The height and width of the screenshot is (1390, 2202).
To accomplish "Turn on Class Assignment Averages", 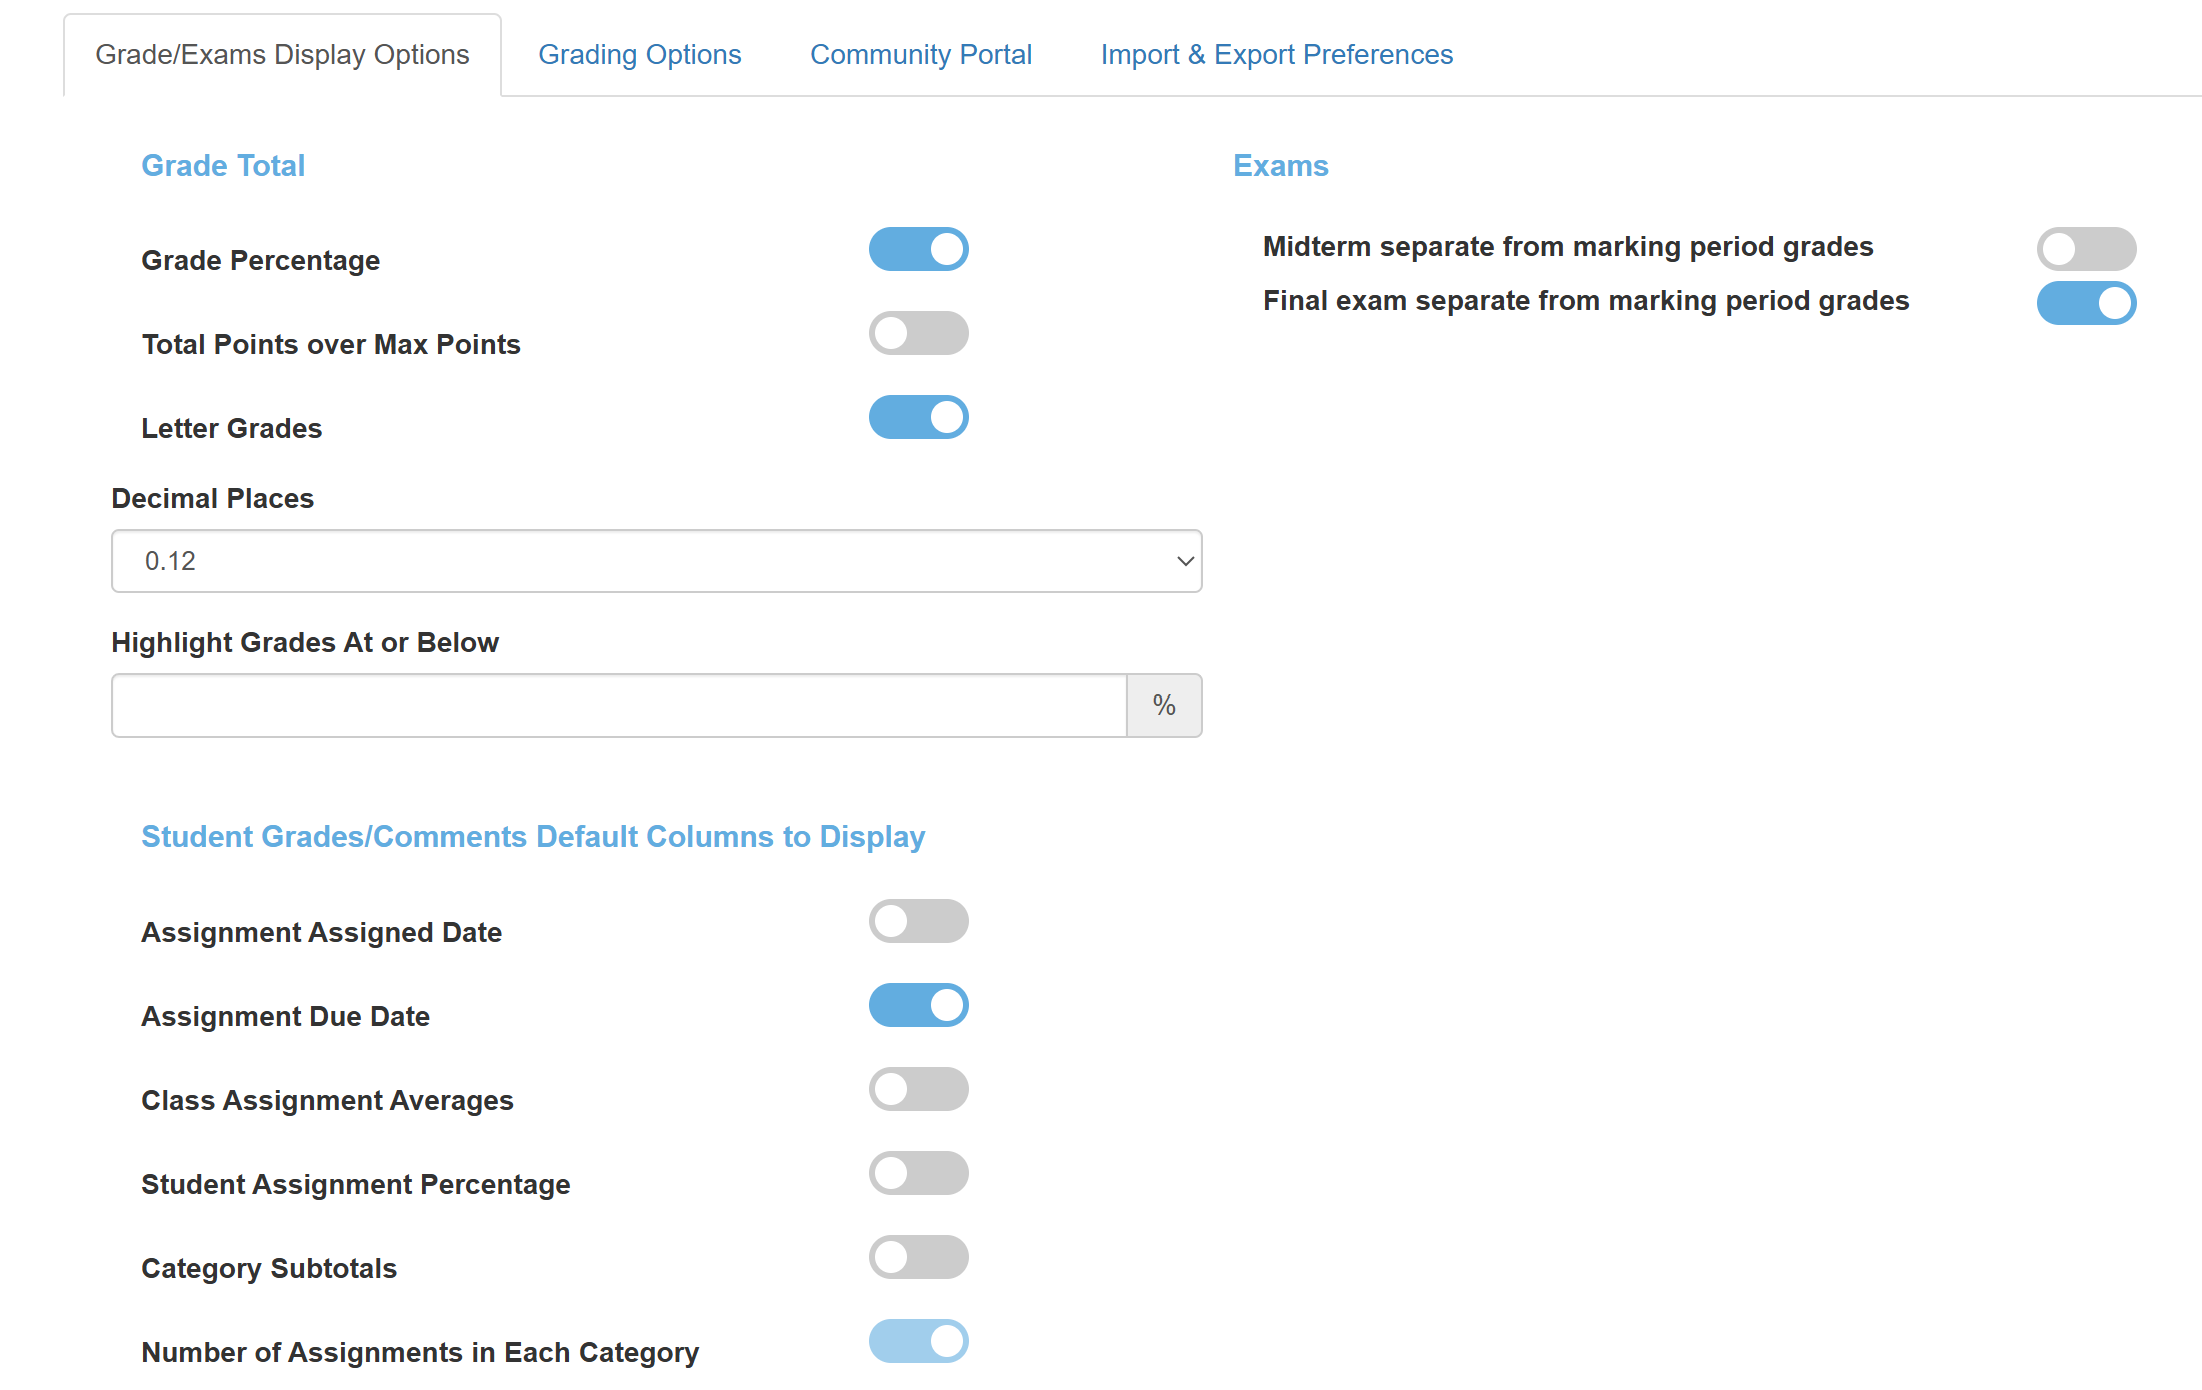I will click(x=918, y=1089).
